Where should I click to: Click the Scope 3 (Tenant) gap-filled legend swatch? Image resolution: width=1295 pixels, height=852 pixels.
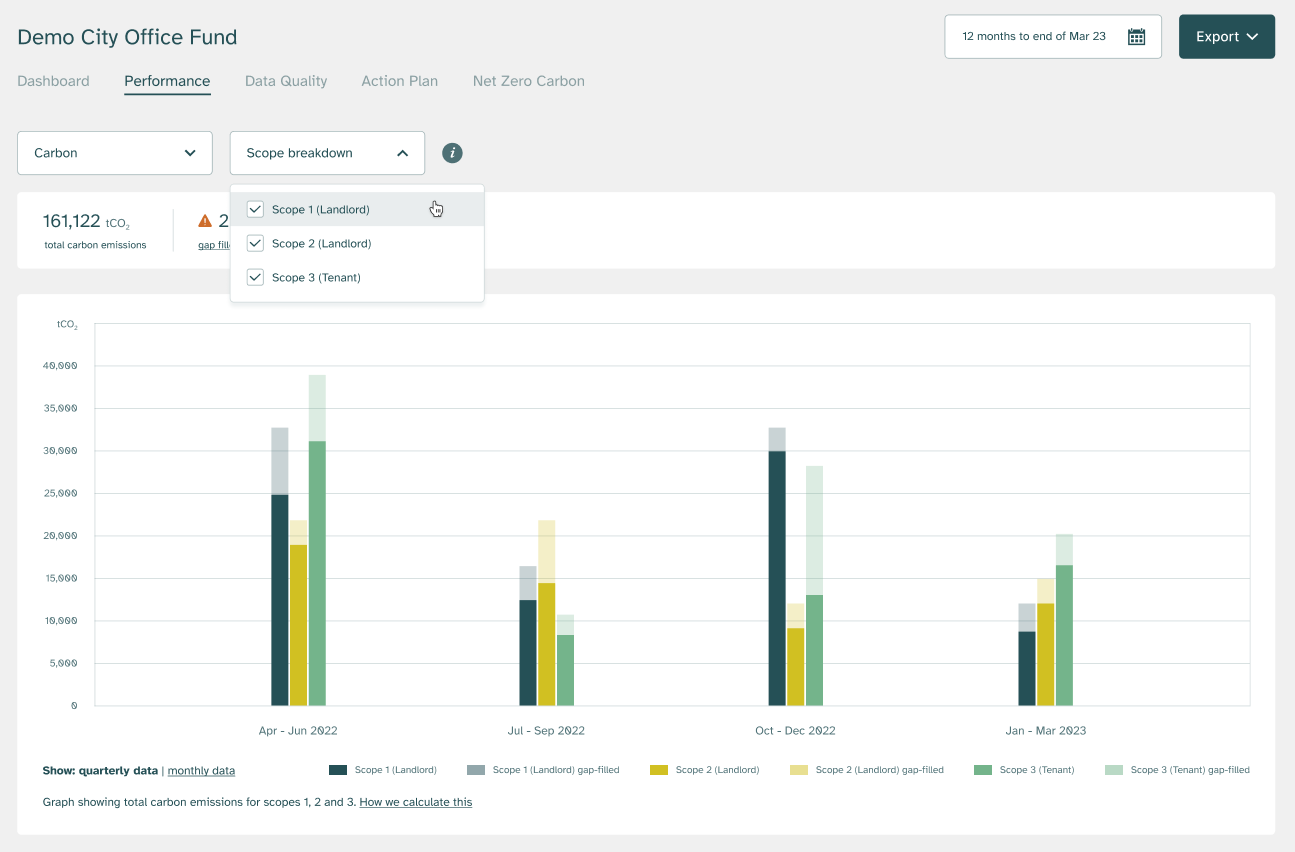point(1113,770)
